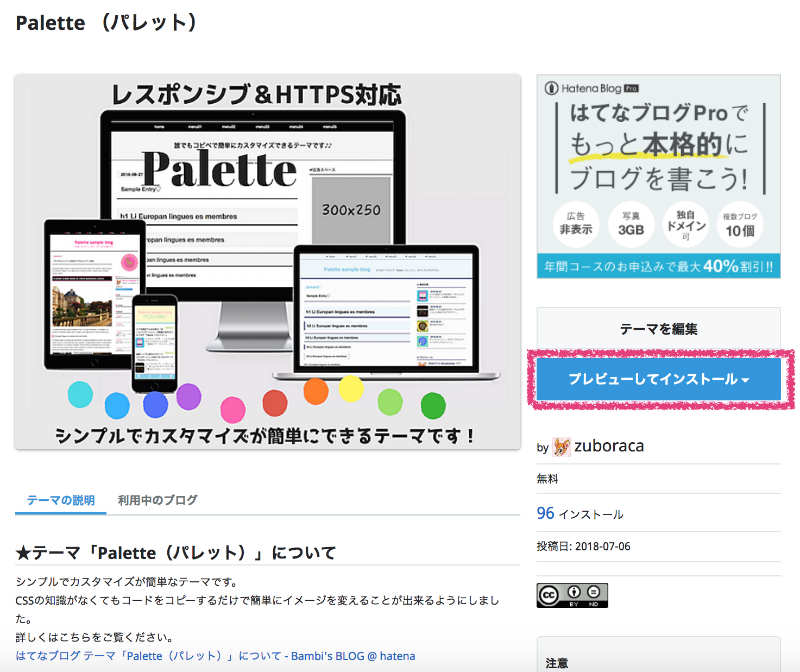Switch to the テーマの説明 tab
The image size is (800, 672).
click(61, 501)
